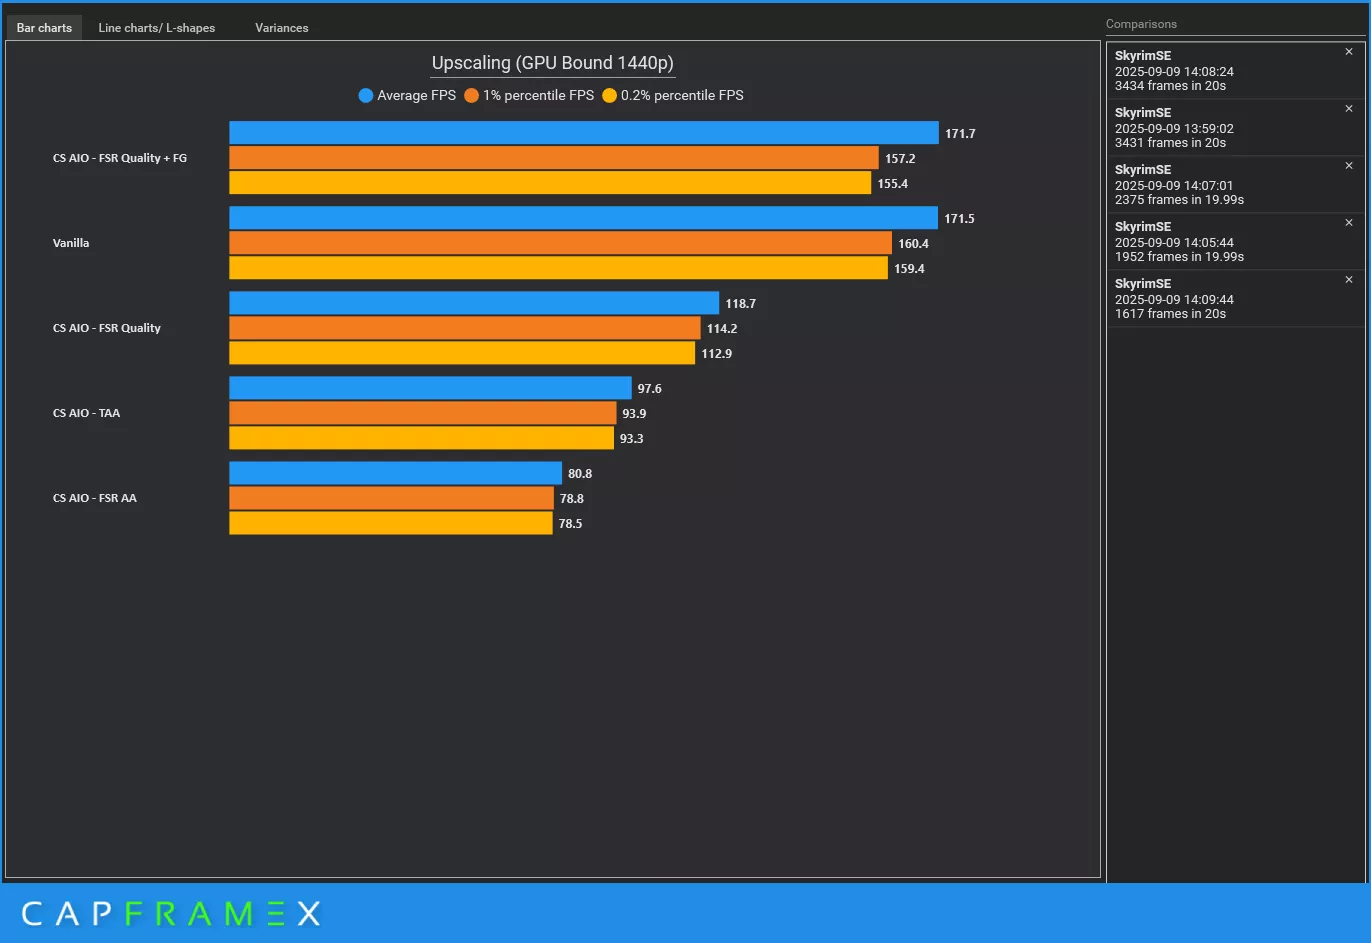Click the 118.7 FSR Quality average bar
Viewport: 1371px width, 943px height.
[474, 303]
